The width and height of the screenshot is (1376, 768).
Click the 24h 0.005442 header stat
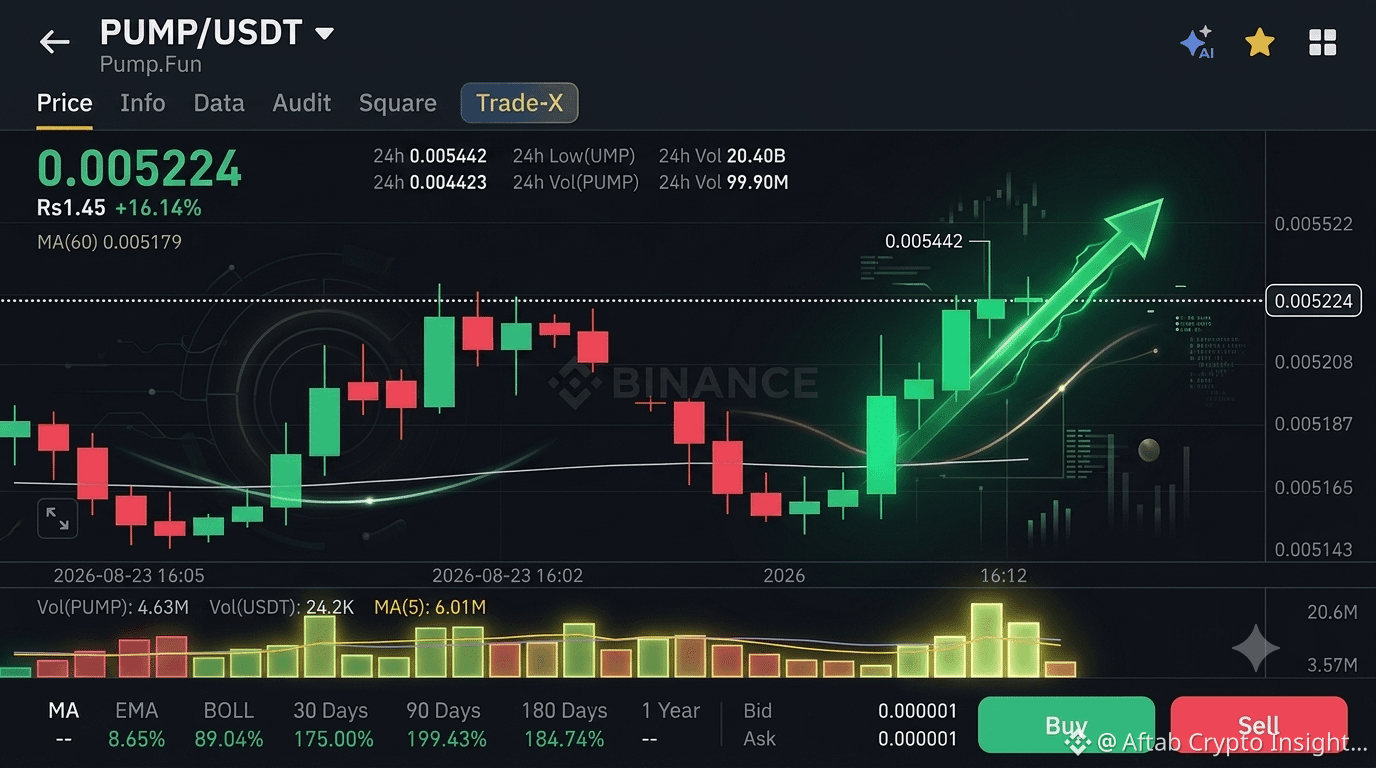click(x=430, y=156)
